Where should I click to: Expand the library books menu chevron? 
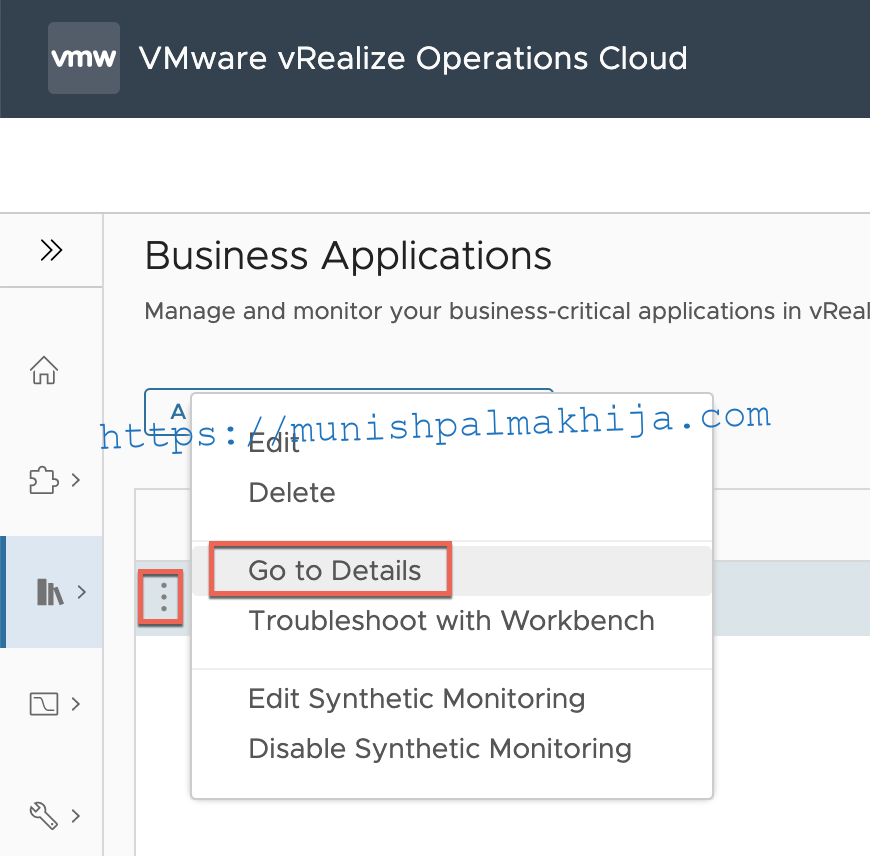point(82,592)
